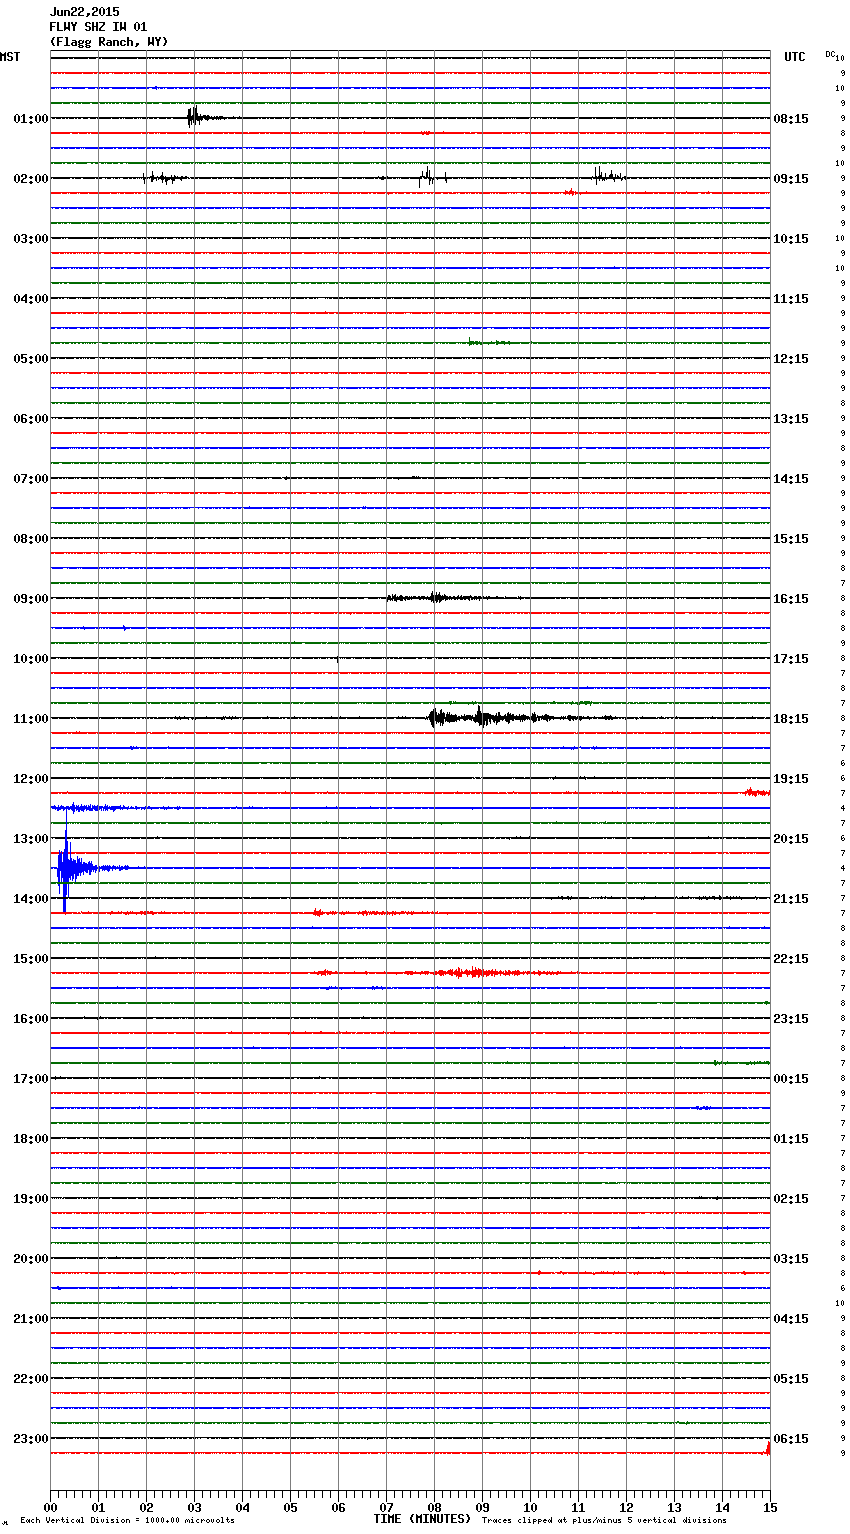
Task: Click minute-axis tick label '08'
Action: [x=434, y=1508]
